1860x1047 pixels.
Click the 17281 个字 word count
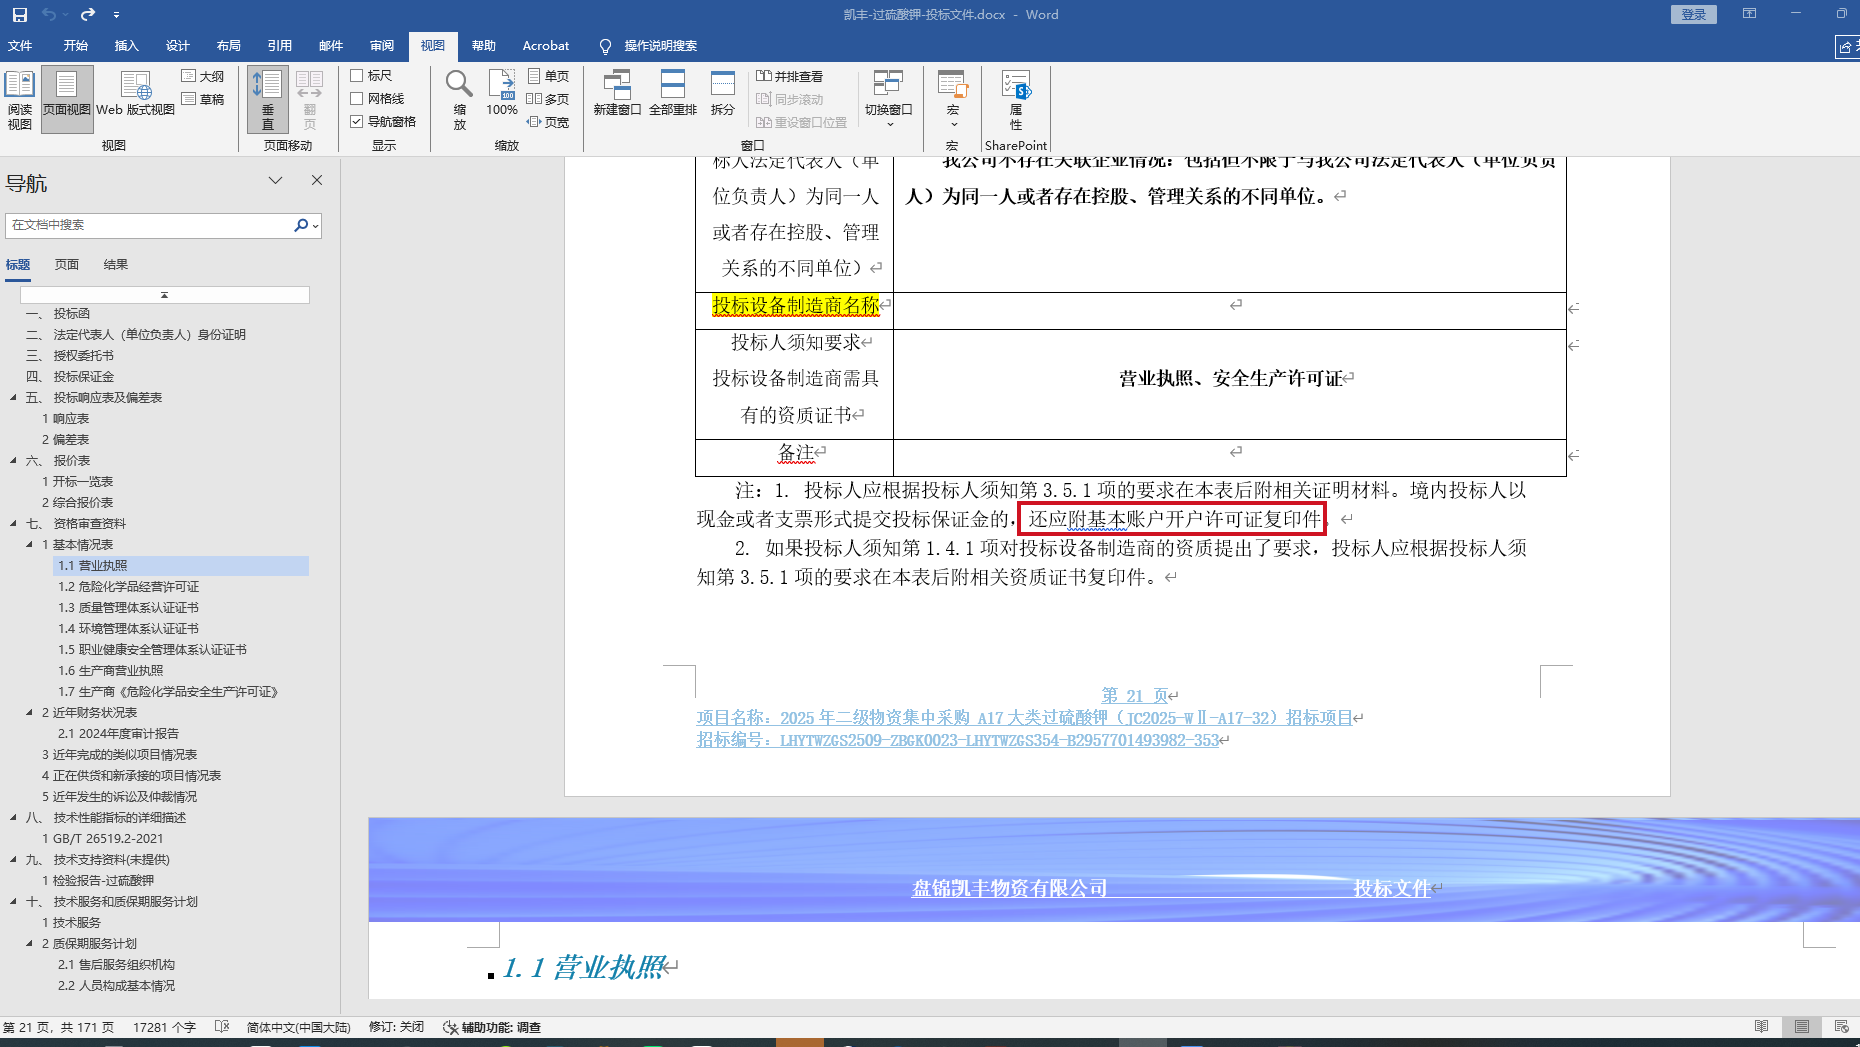pos(165,1027)
